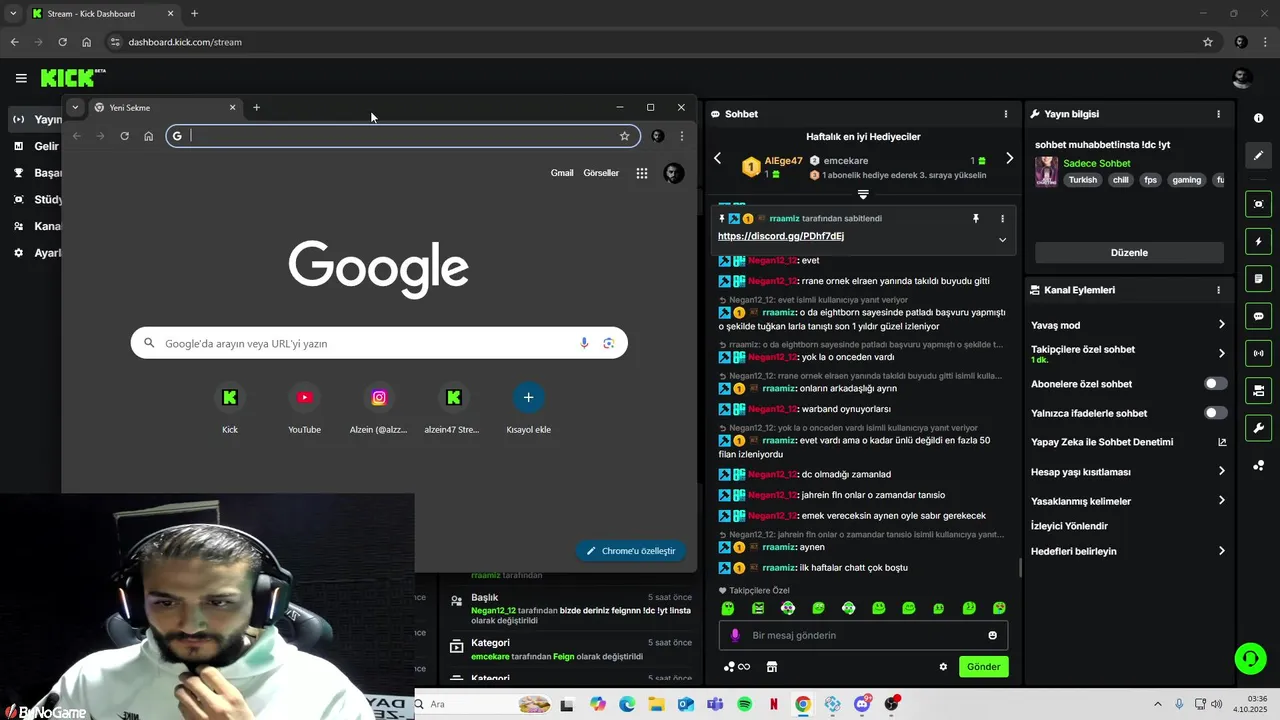
Task: Open pinned discord.gg/PDhf7dEj link
Action: tap(781, 236)
